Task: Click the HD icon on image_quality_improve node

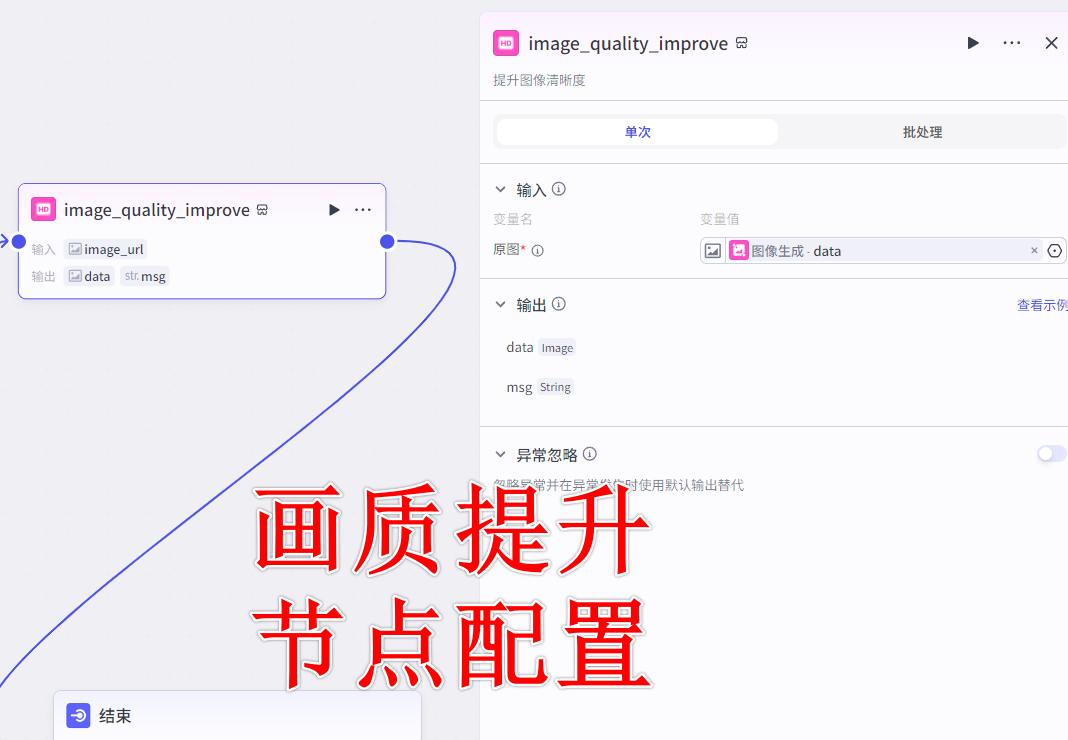Action: click(42, 209)
